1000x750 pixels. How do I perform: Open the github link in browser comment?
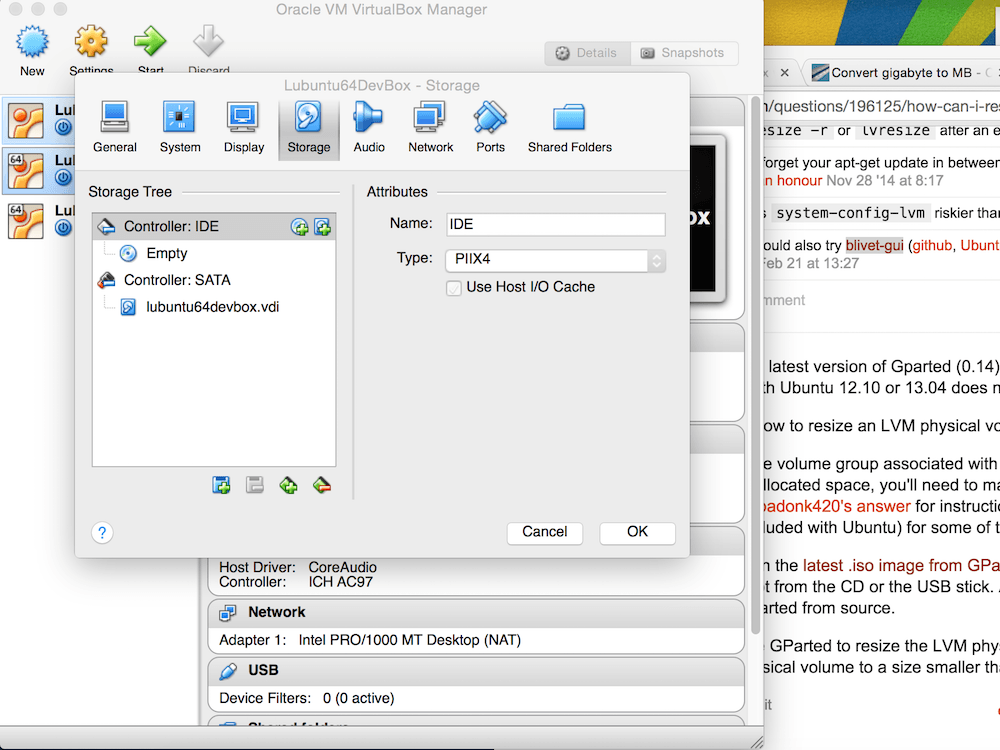[x=932, y=246]
